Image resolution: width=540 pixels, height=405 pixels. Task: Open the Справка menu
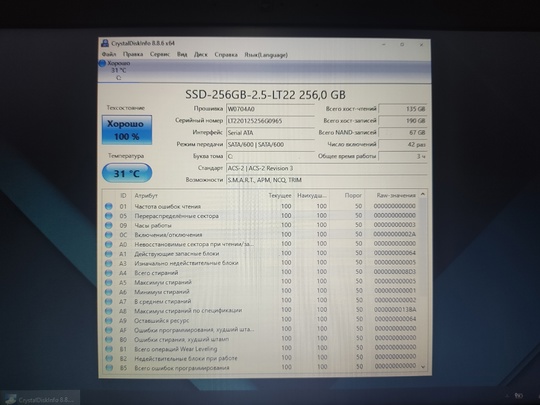pos(226,54)
